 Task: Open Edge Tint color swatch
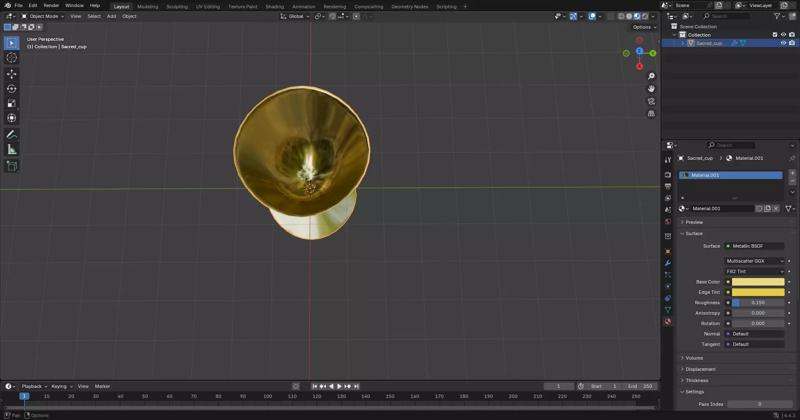pyautogui.click(x=758, y=292)
